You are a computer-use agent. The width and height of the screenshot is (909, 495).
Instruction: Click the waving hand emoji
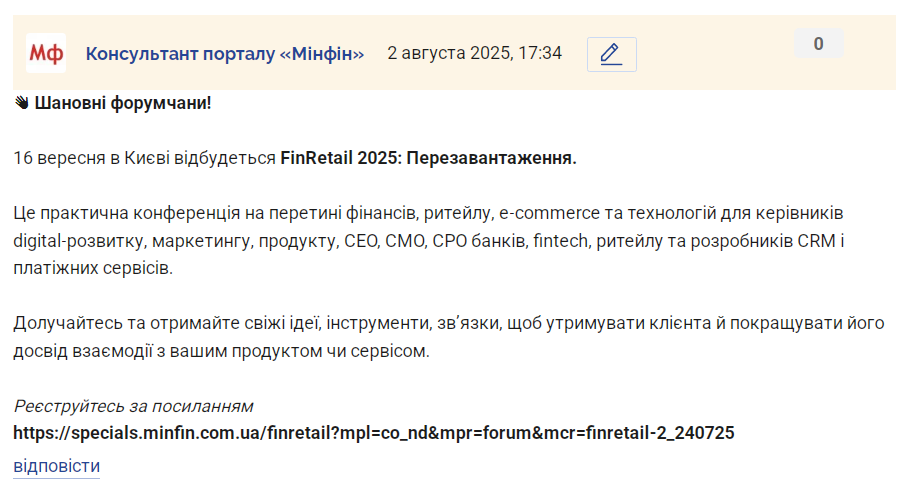(x=22, y=103)
